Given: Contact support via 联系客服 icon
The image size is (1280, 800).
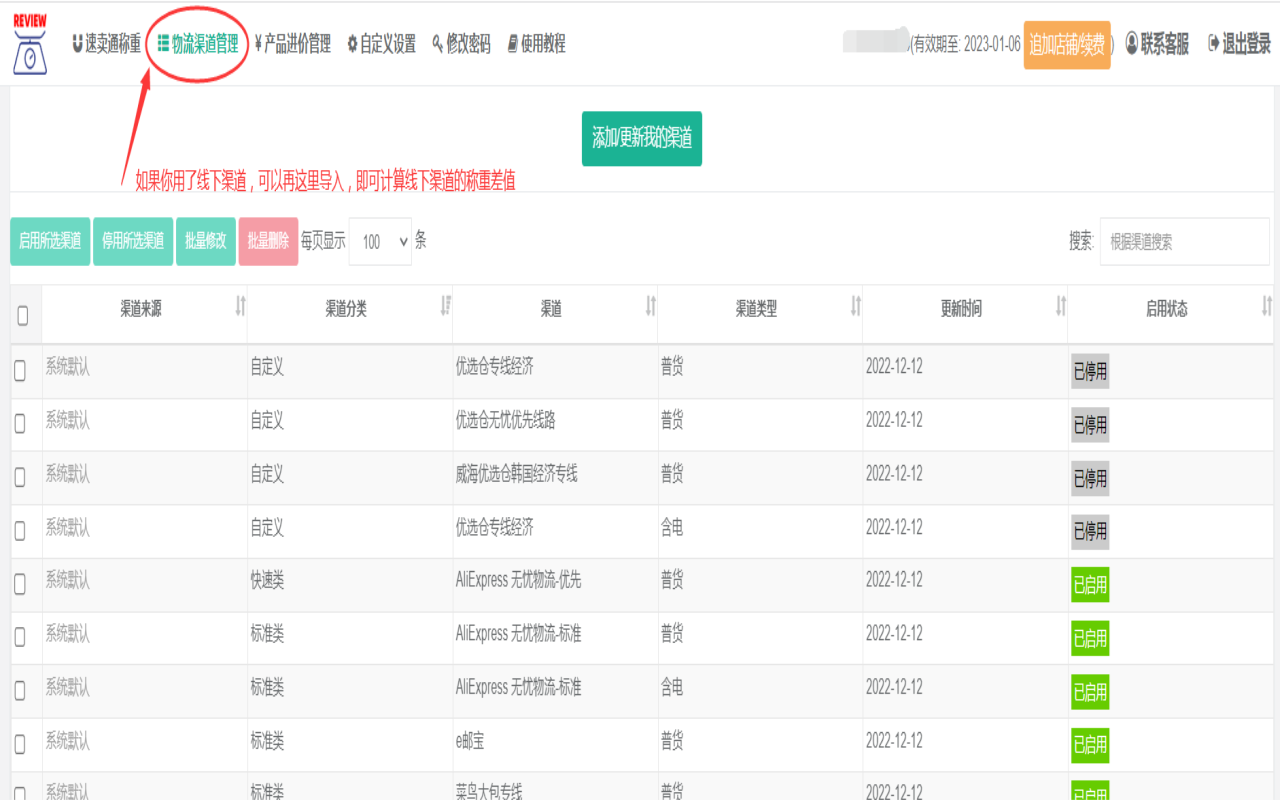Looking at the screenshot, I should click(1132, 43).
